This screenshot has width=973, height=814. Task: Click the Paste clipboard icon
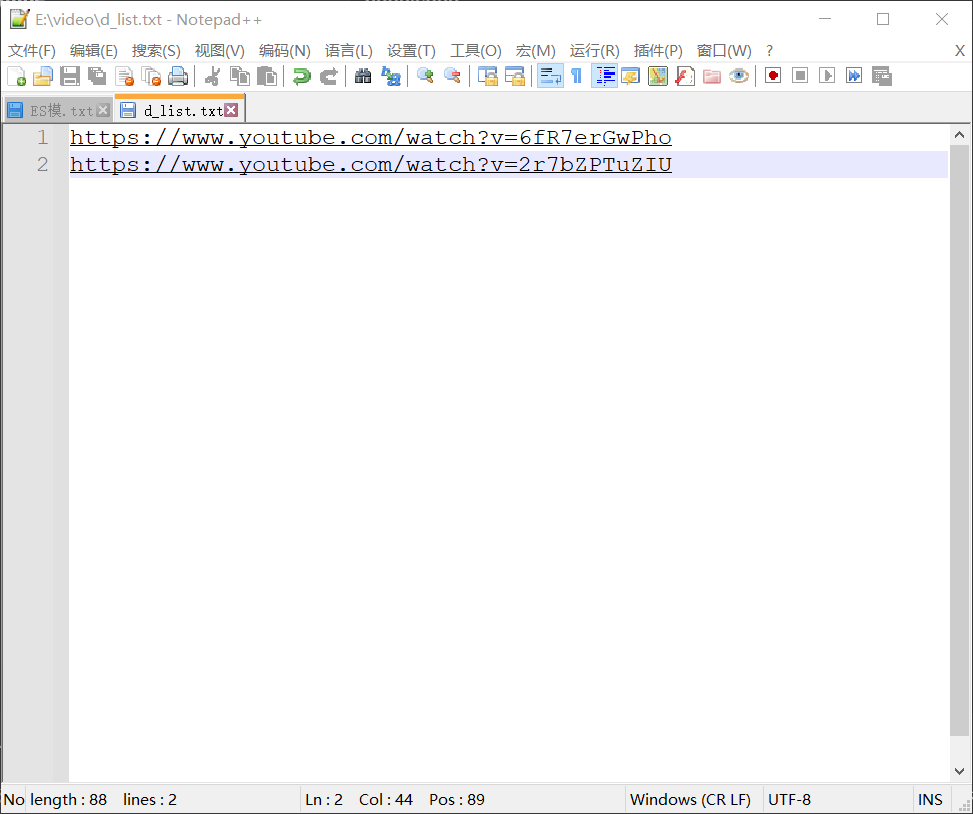267,76
